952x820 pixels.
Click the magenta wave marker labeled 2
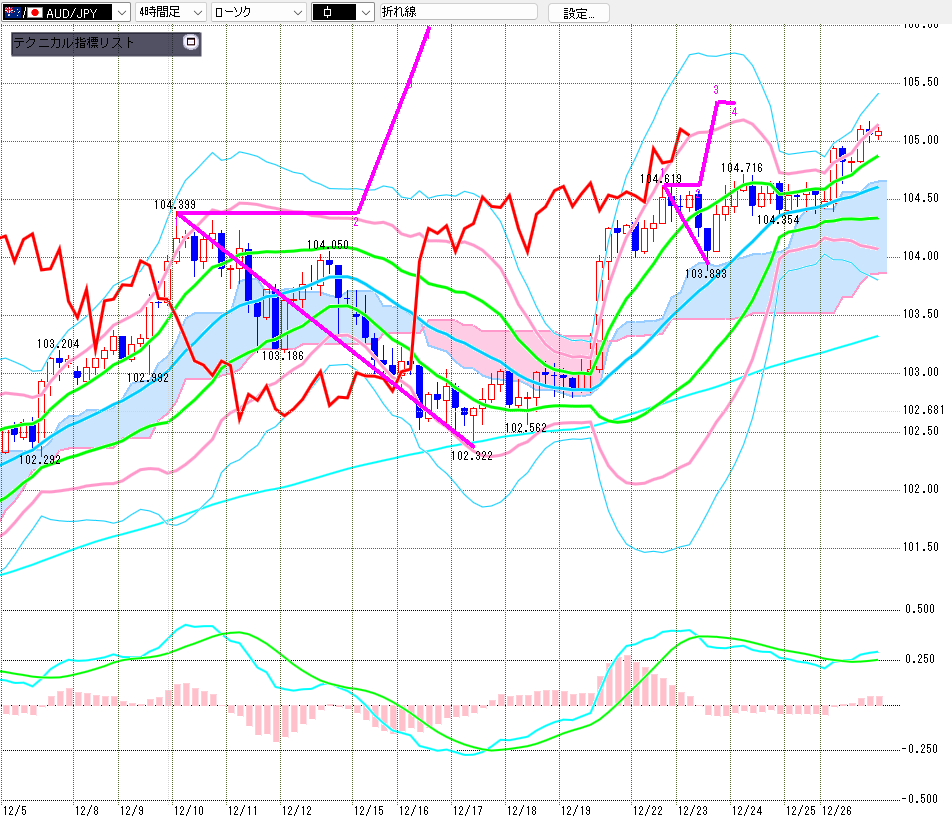point(355,222)
